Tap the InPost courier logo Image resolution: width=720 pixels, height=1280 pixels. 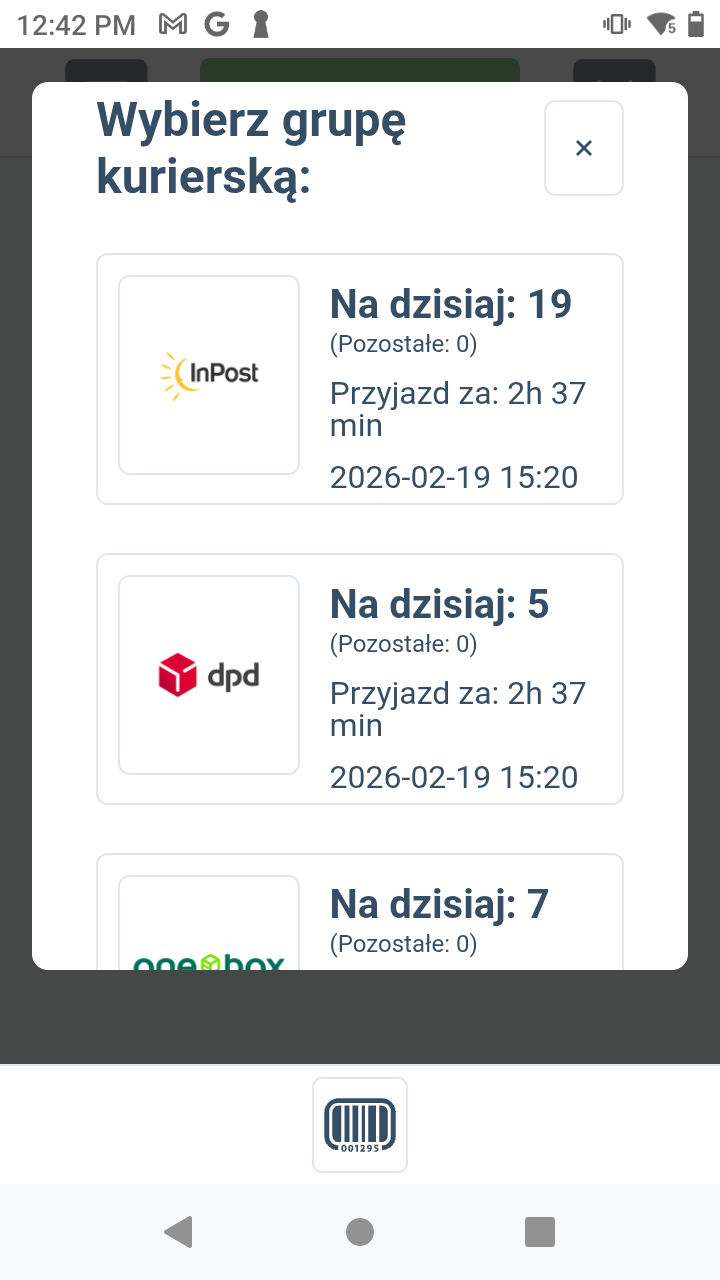click(x=209, y=374)
